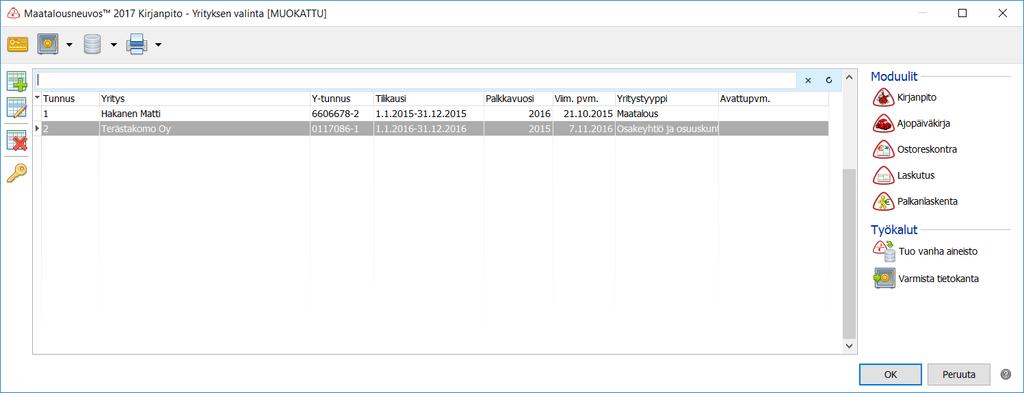Image resolution: width=1024 pixels, height=393 pixels.
Task: Open the column selector arrow before Tunnus
Action: 37,98
